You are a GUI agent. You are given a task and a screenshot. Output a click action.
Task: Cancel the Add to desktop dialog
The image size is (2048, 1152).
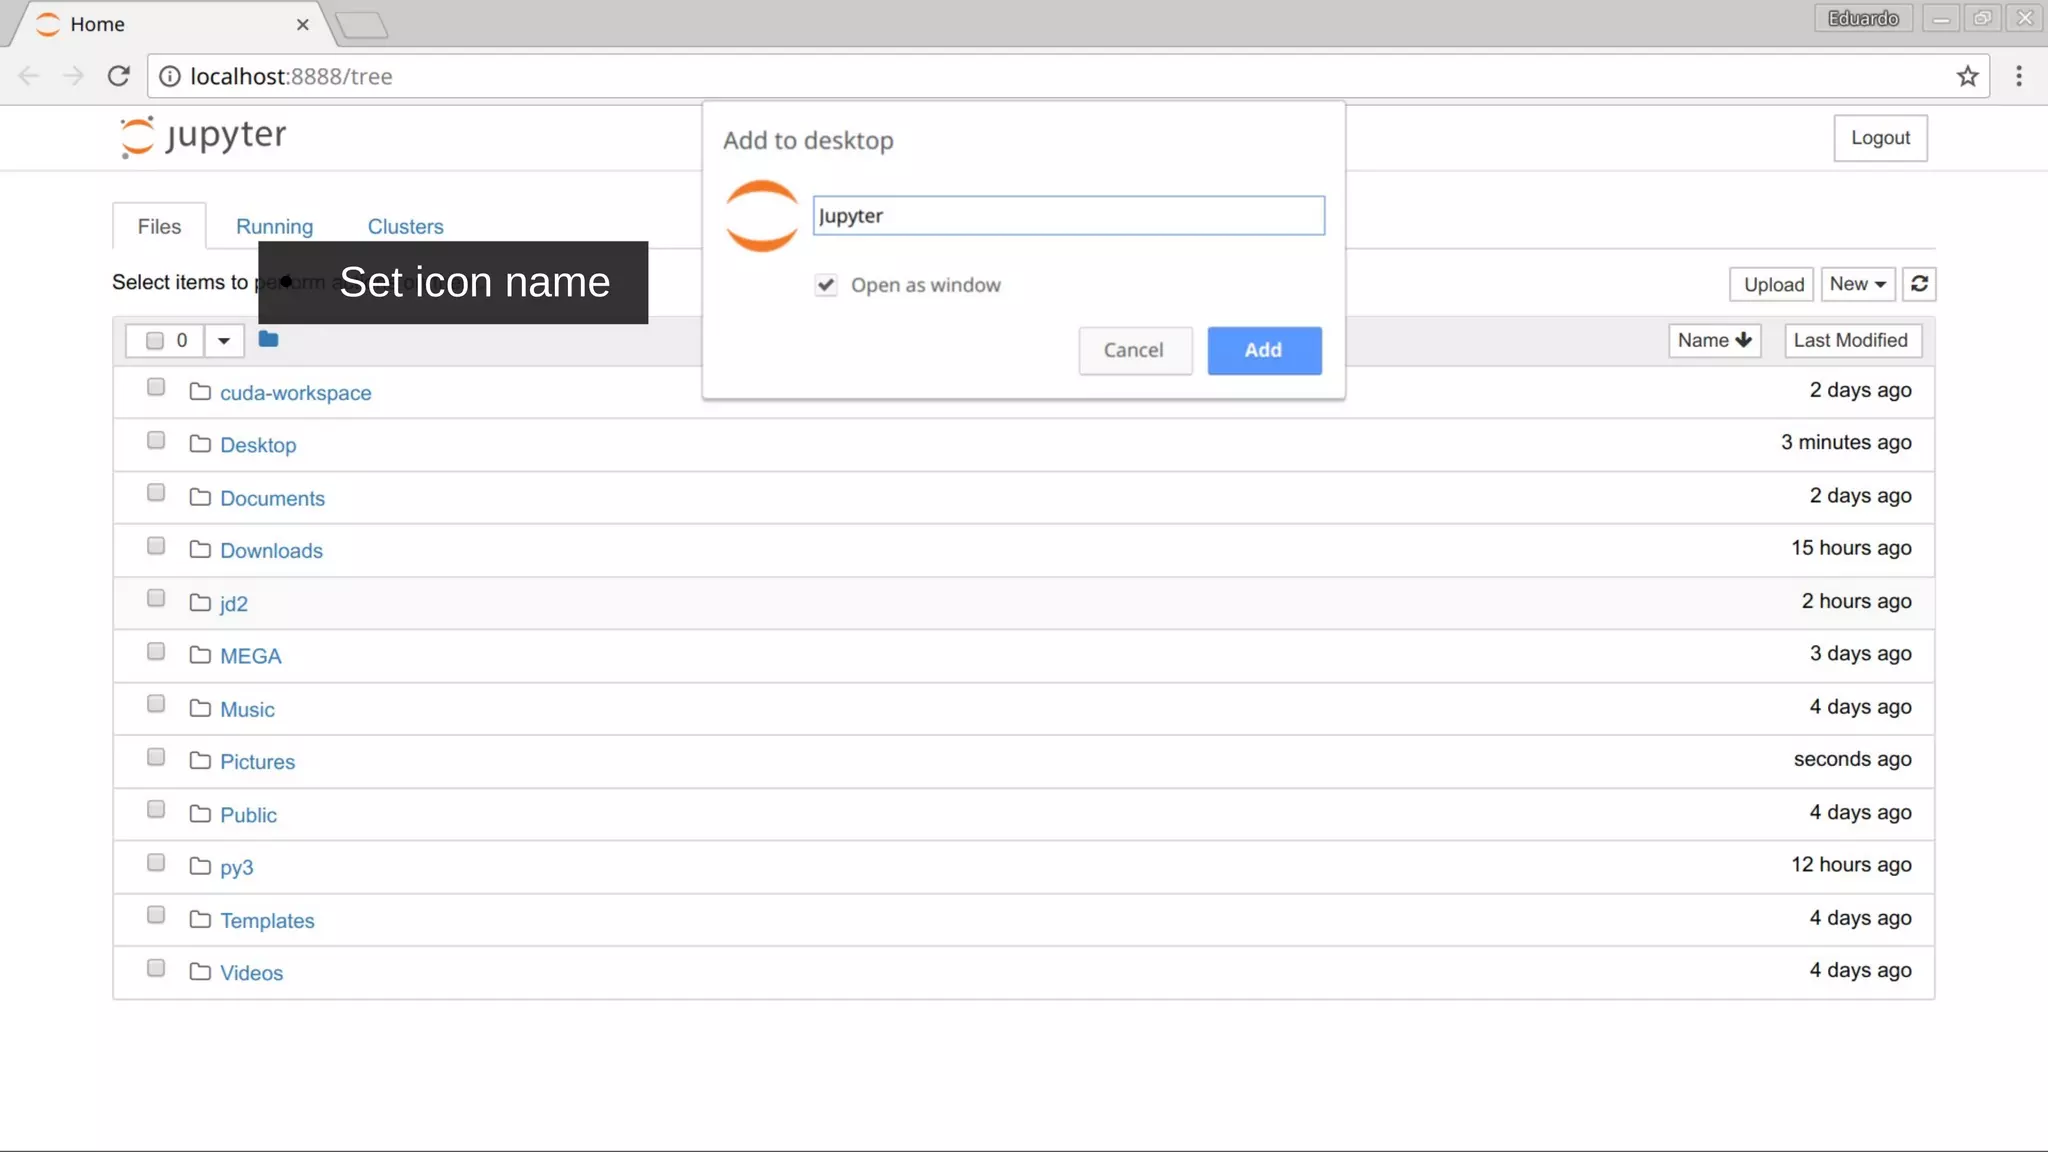pos(1135,350)
